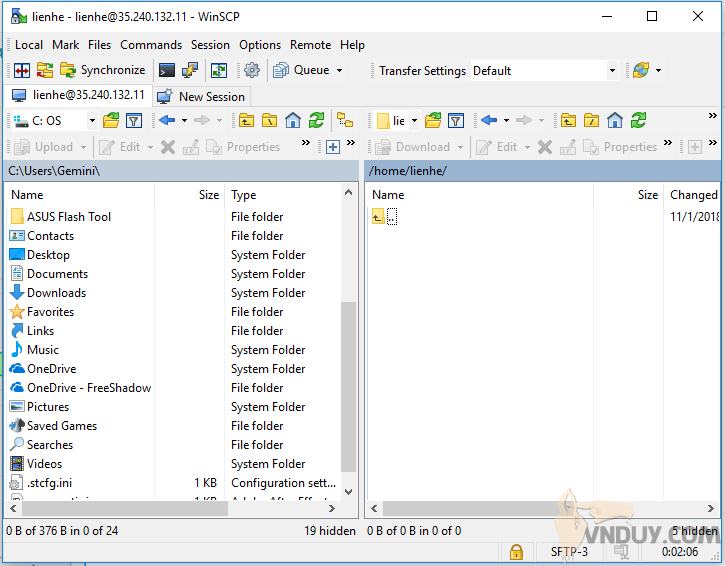Open the local panel filter icon

134,121
